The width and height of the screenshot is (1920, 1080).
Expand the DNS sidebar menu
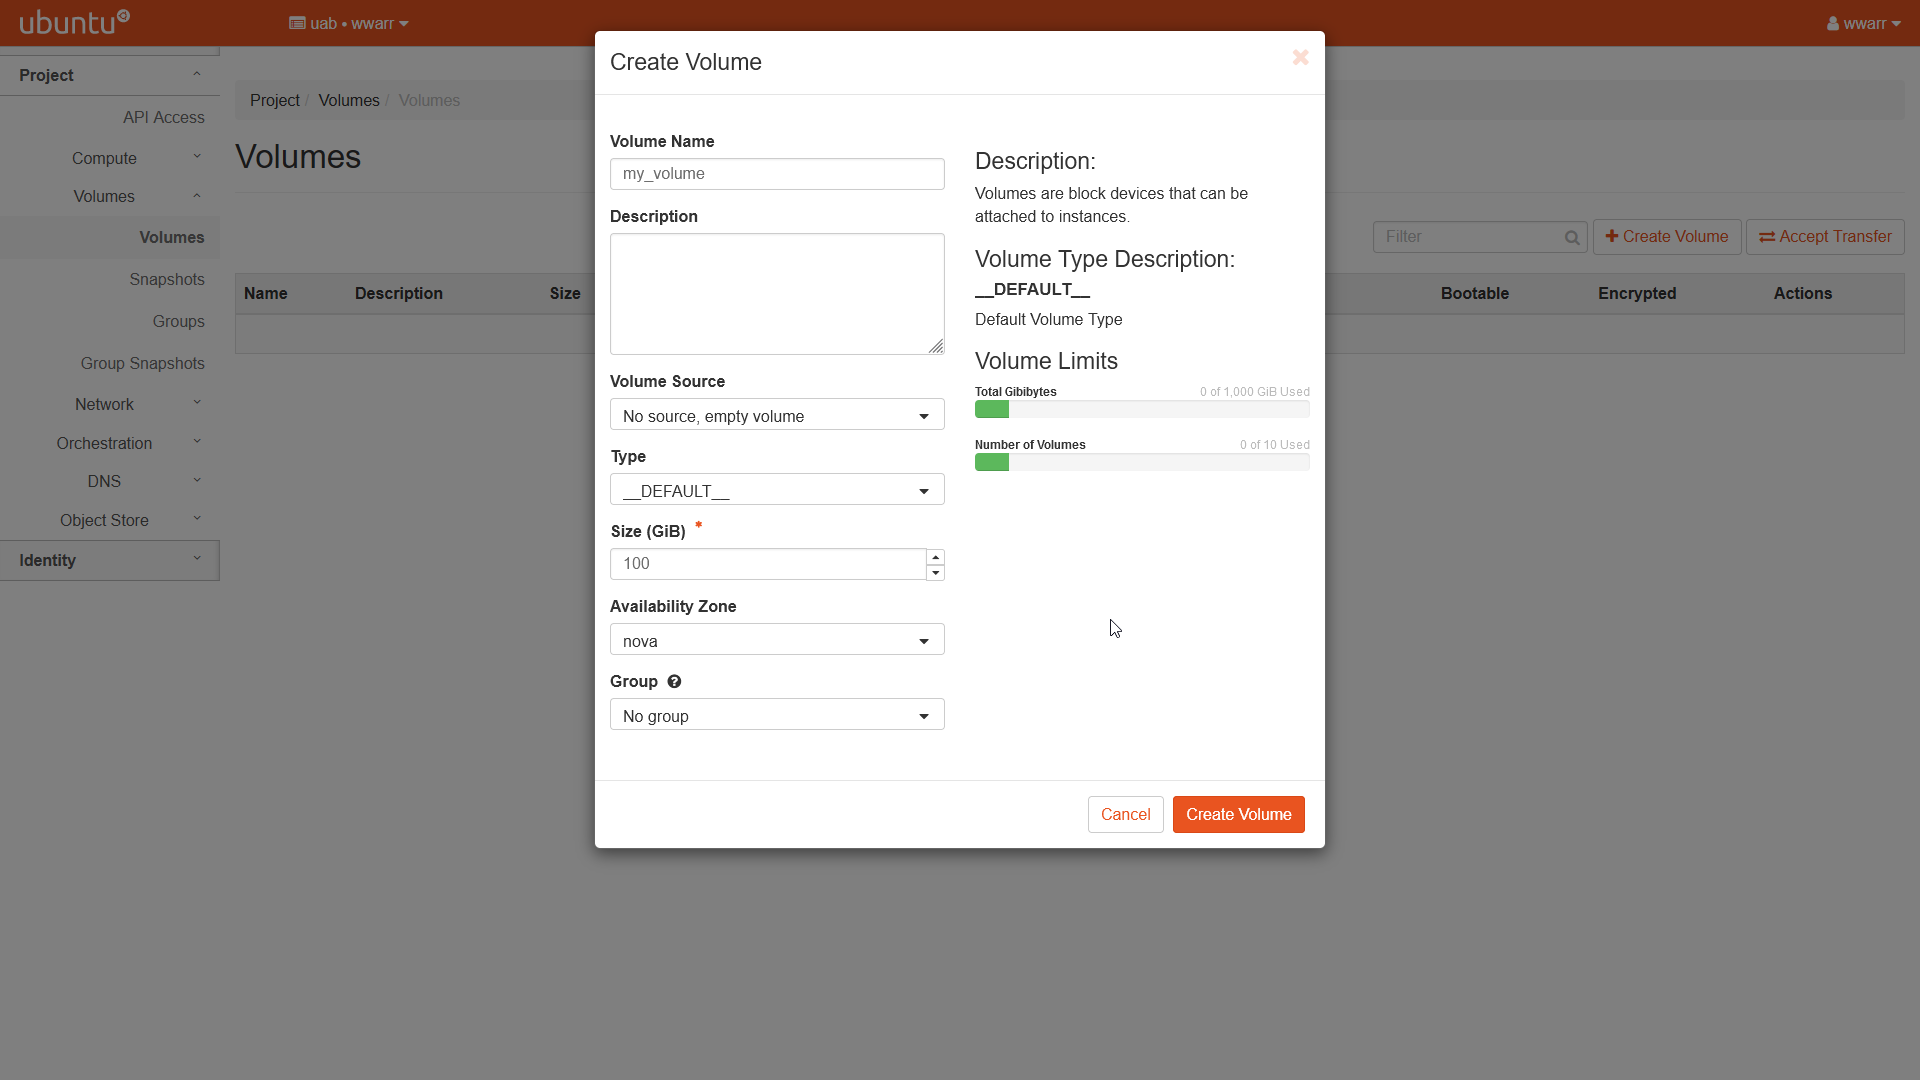tap(110, 481)
